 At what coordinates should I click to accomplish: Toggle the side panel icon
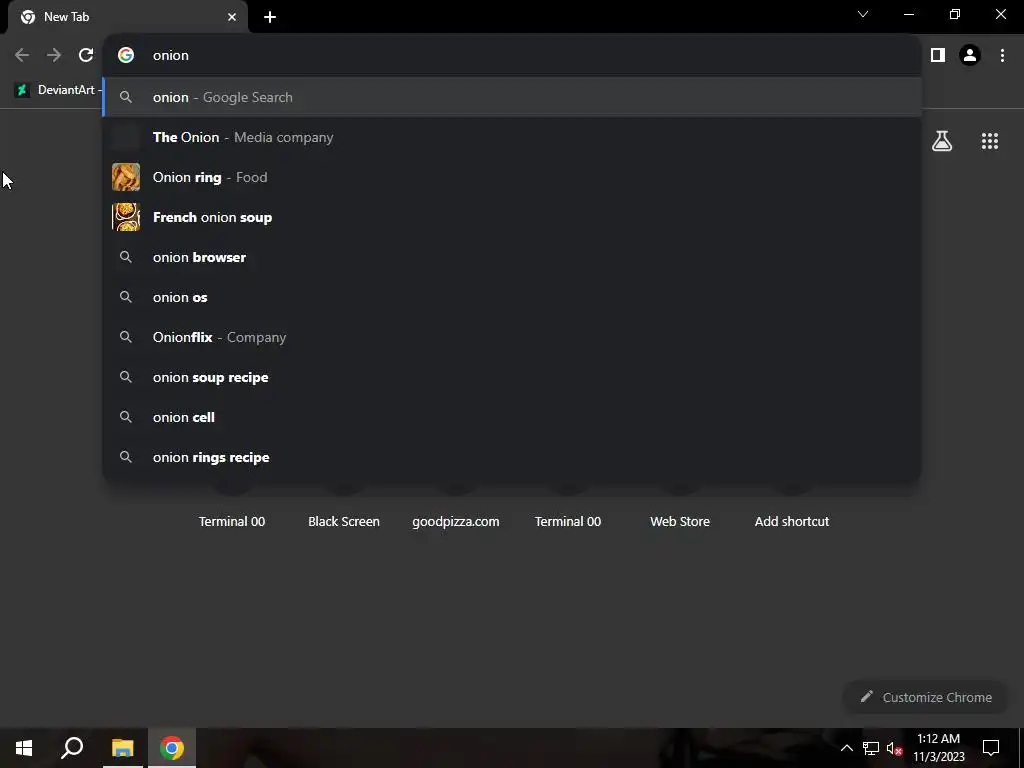[938, 56]
